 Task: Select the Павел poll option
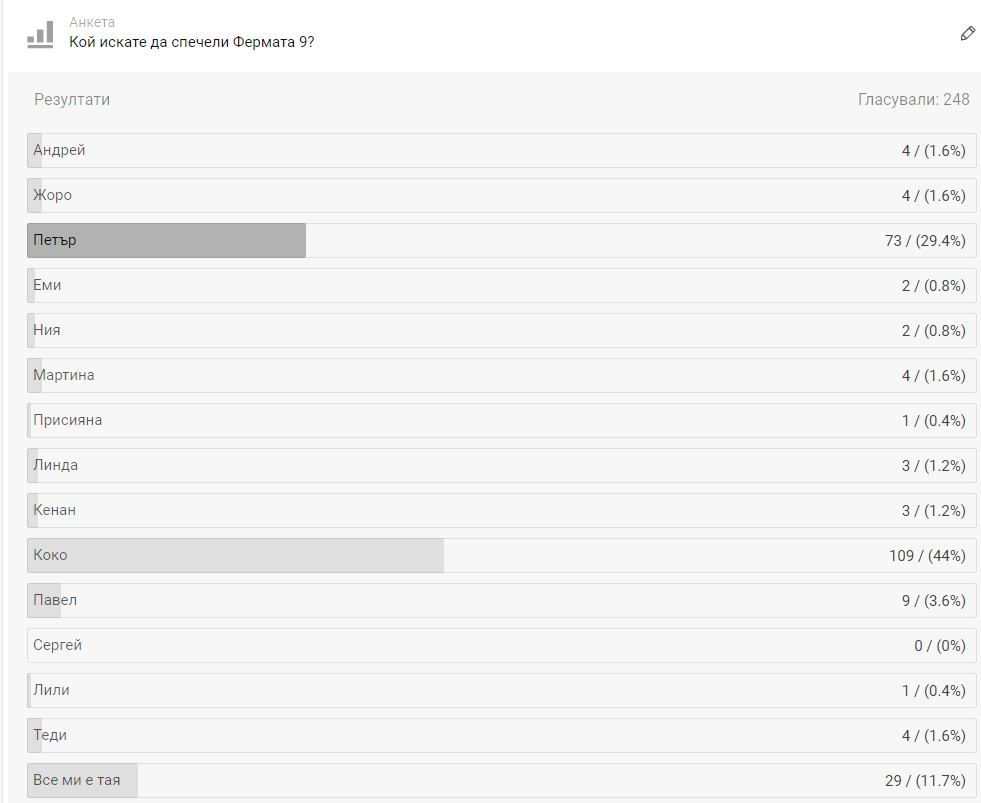pyautogui.click(x=501, y=601)
